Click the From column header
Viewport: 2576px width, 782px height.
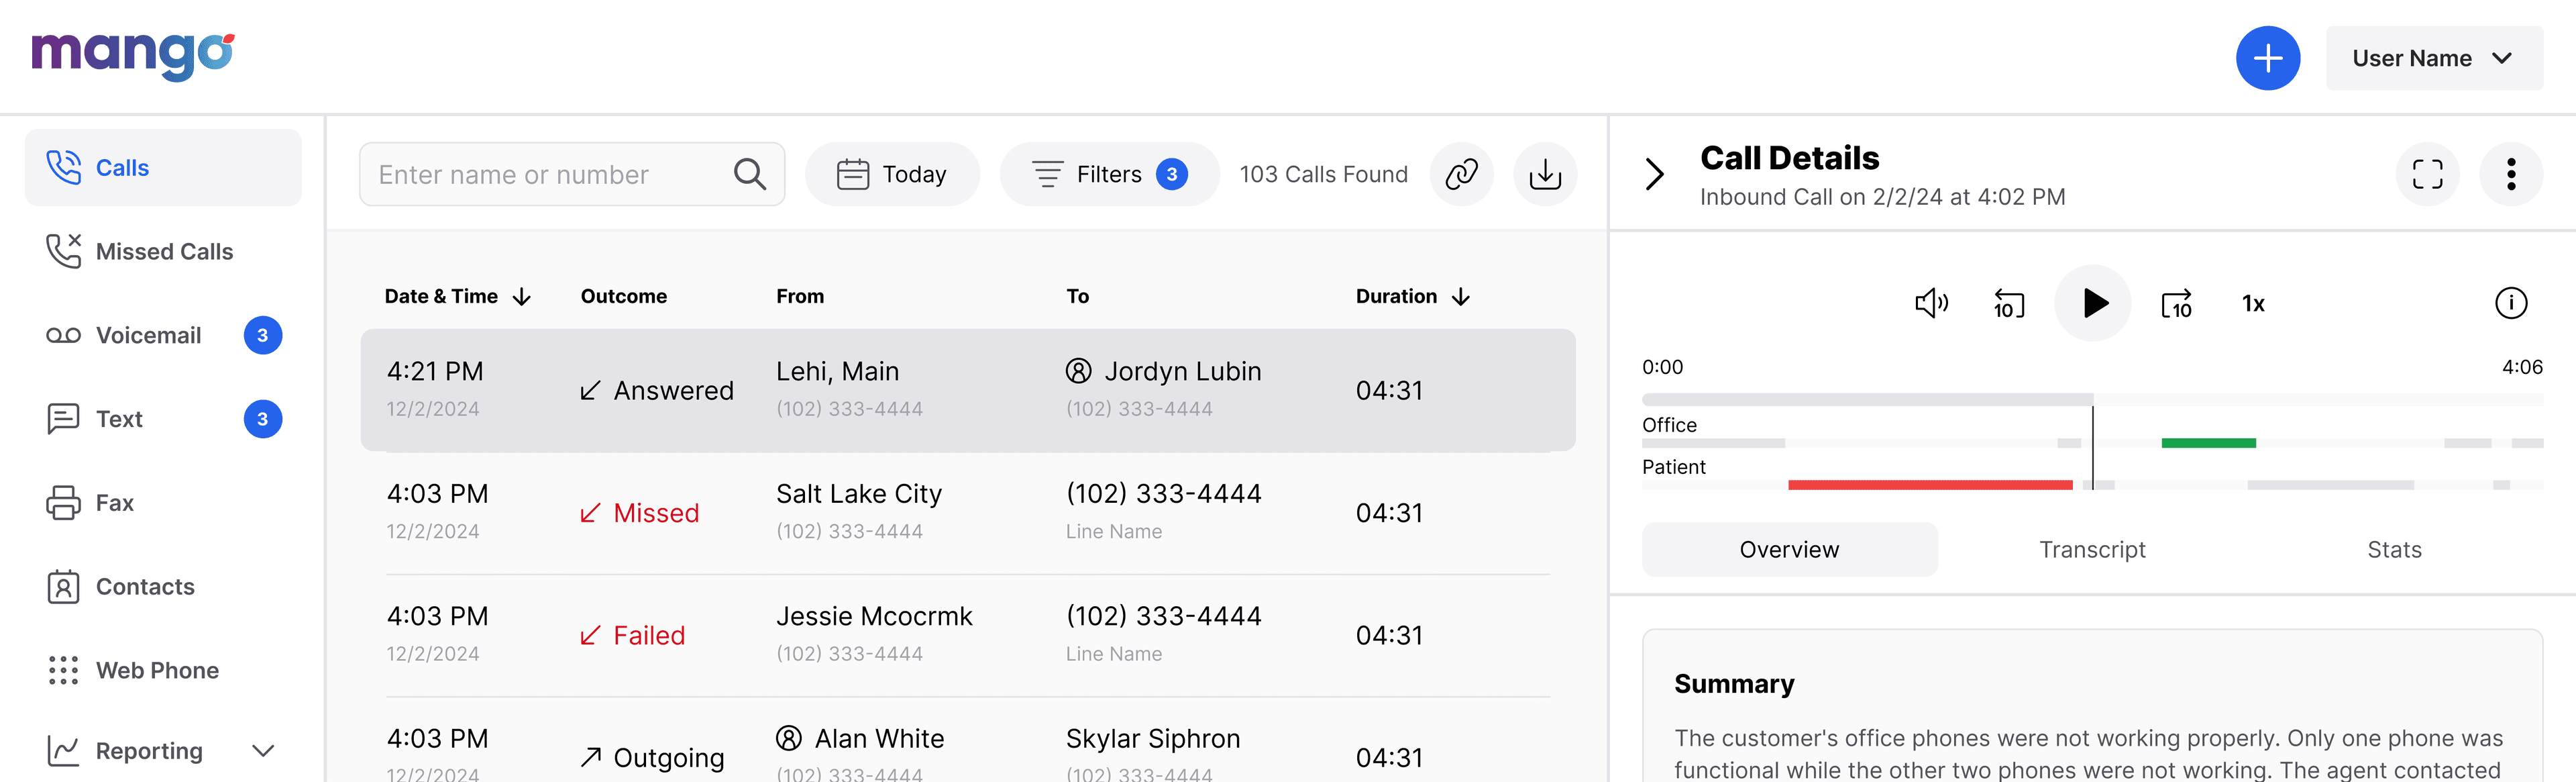tap(800, 297)
